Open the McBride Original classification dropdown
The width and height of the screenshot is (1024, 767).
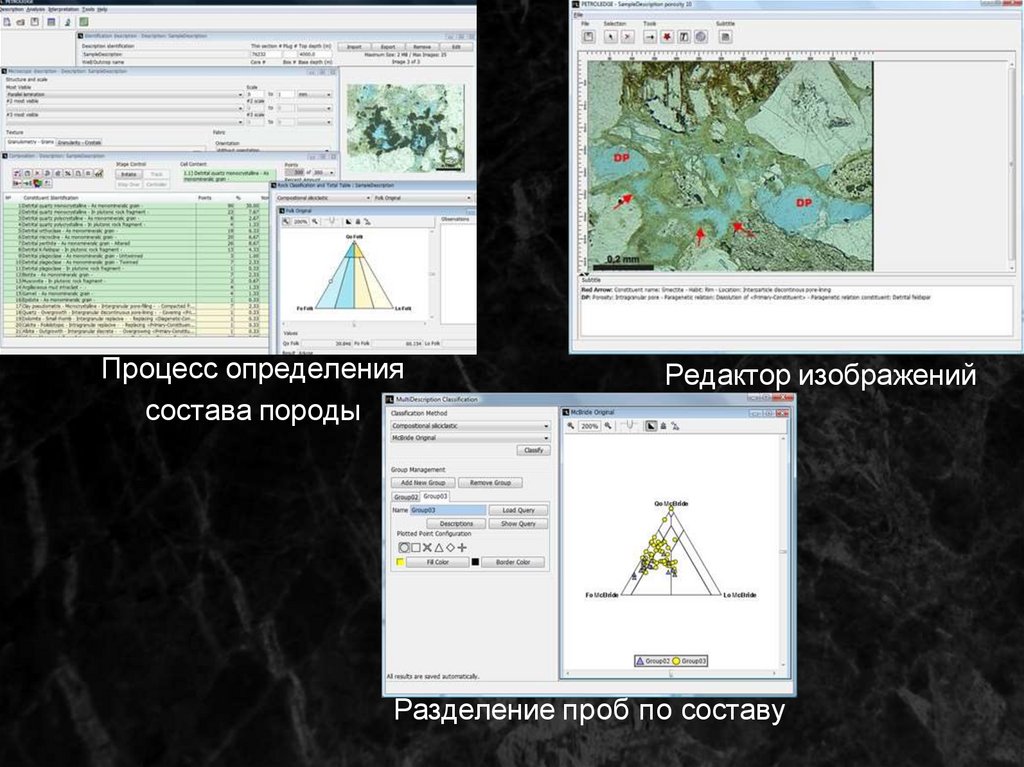pyautogui.click(x=470, y=438)
